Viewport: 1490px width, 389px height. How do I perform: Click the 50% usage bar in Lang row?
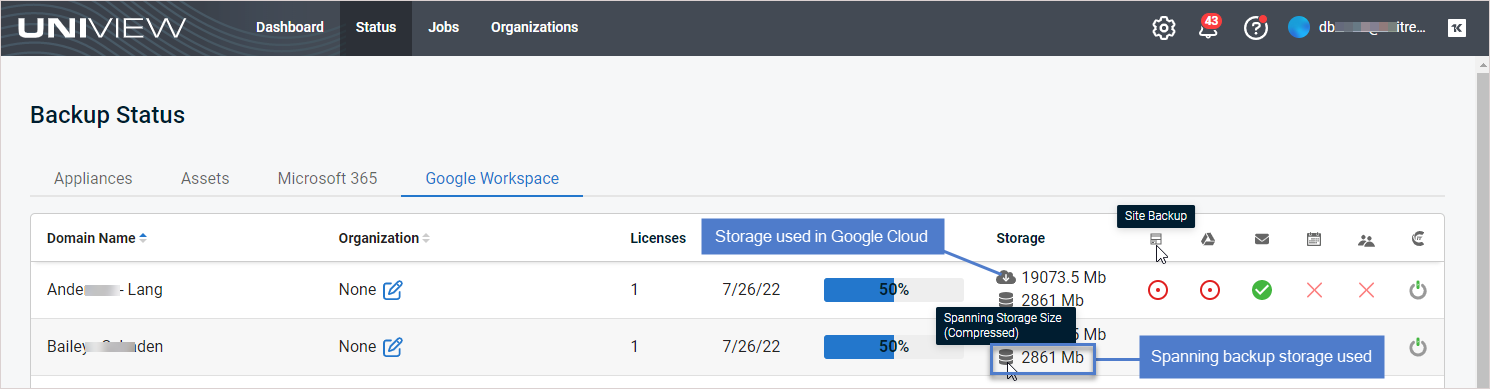click(893, 290)
